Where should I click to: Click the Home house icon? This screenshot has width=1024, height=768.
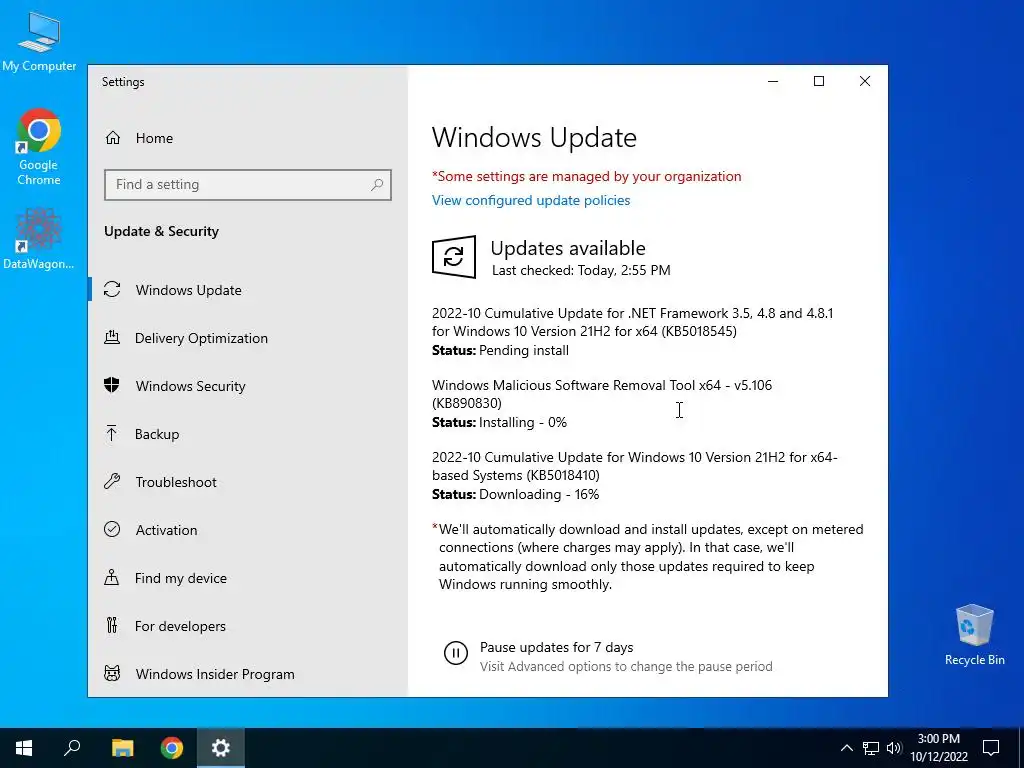coord(113,138)
